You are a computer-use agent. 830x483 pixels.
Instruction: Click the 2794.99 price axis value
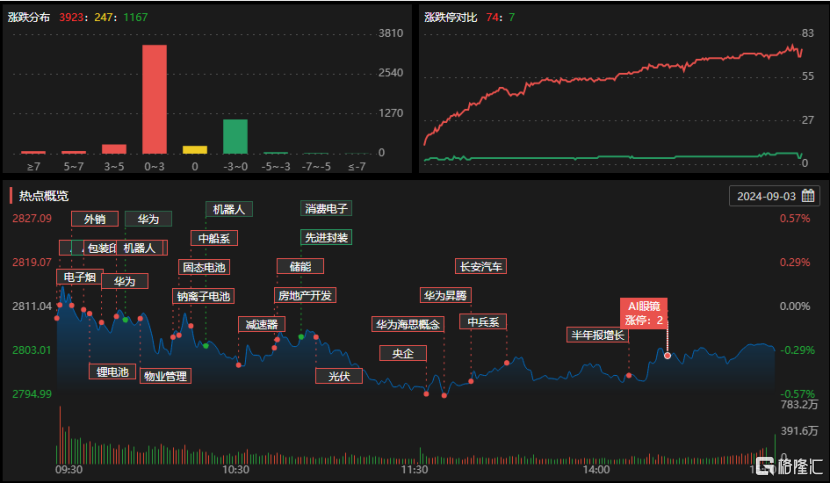click(32, 394)
